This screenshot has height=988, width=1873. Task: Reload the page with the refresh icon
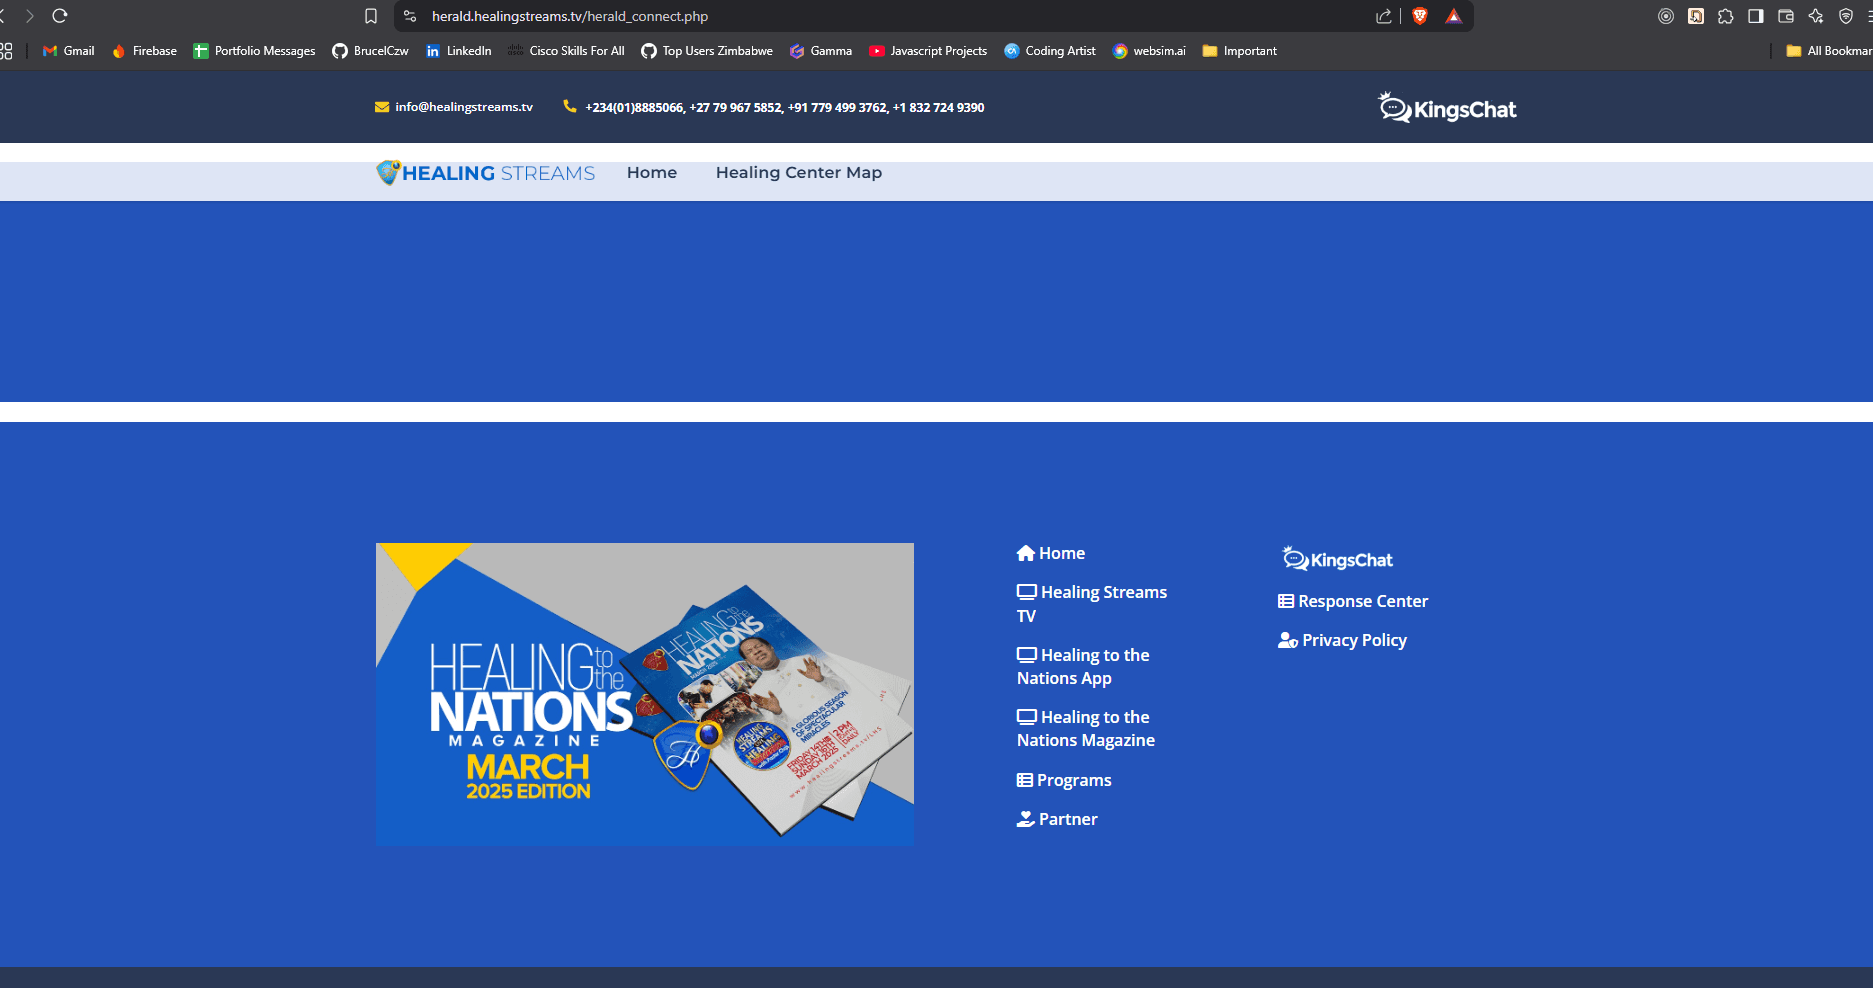tap(60, 16)
